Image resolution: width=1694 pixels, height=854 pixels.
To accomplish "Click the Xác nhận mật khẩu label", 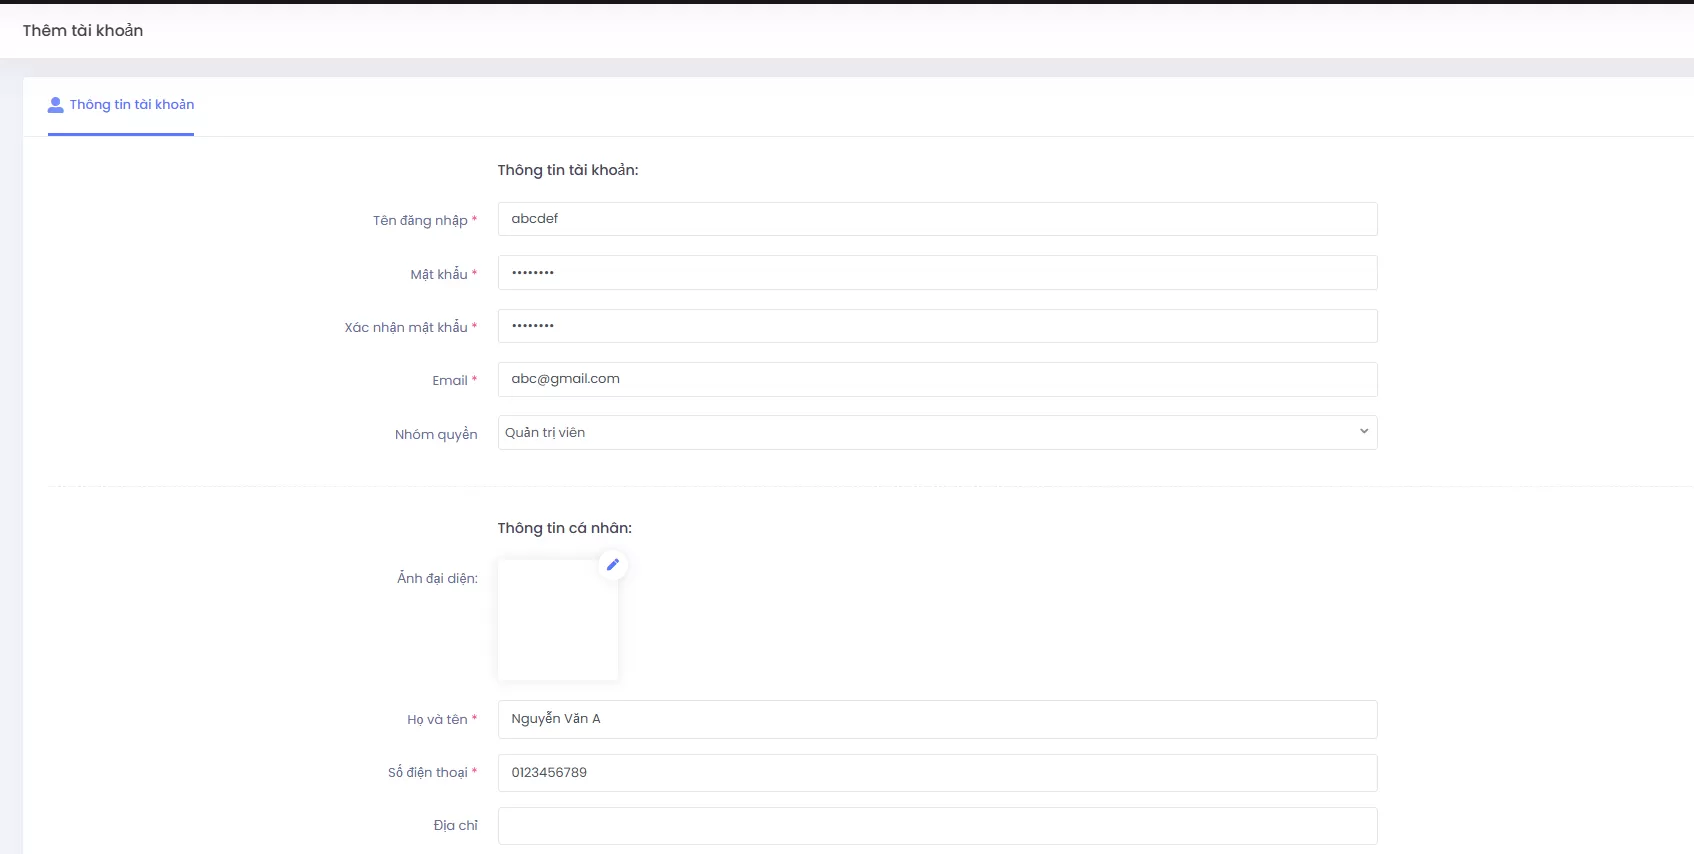I will 406,328.
